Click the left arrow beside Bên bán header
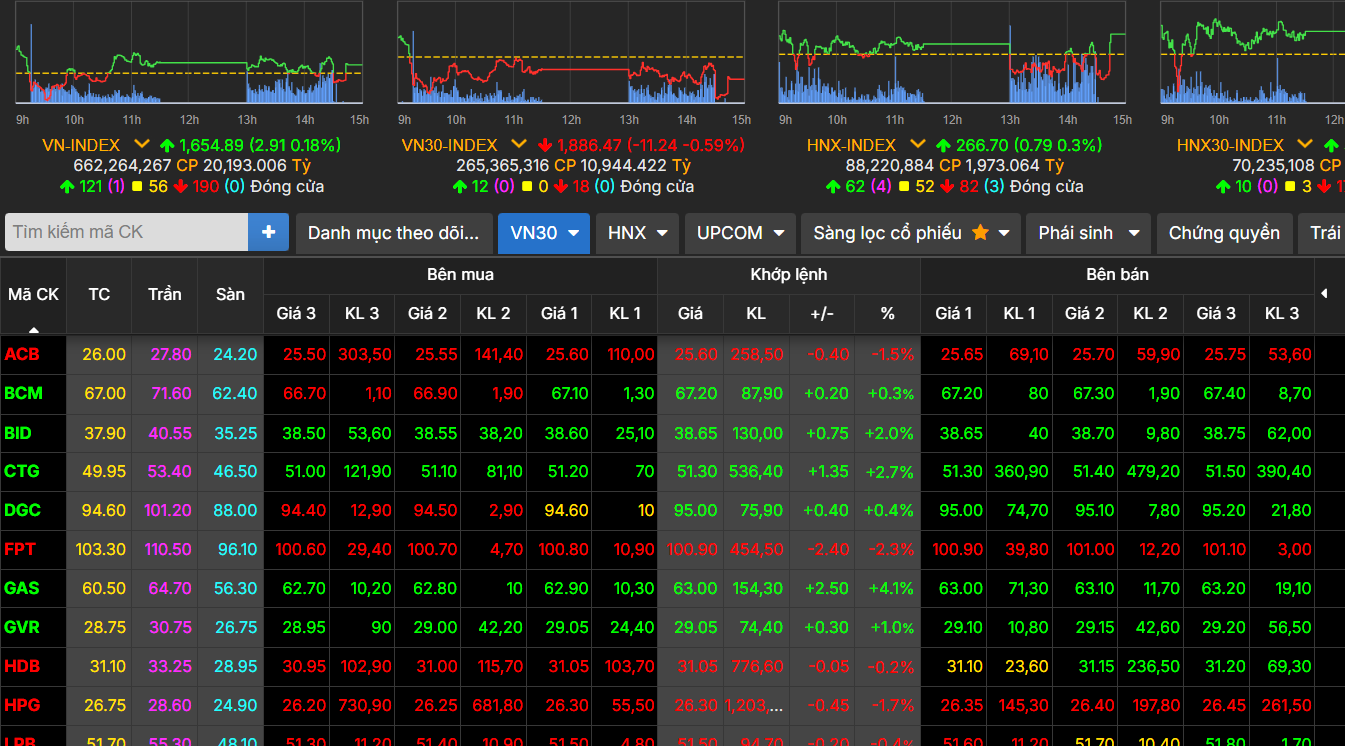The width and height of the screenshot is (1345, 746). [1325, 294]
